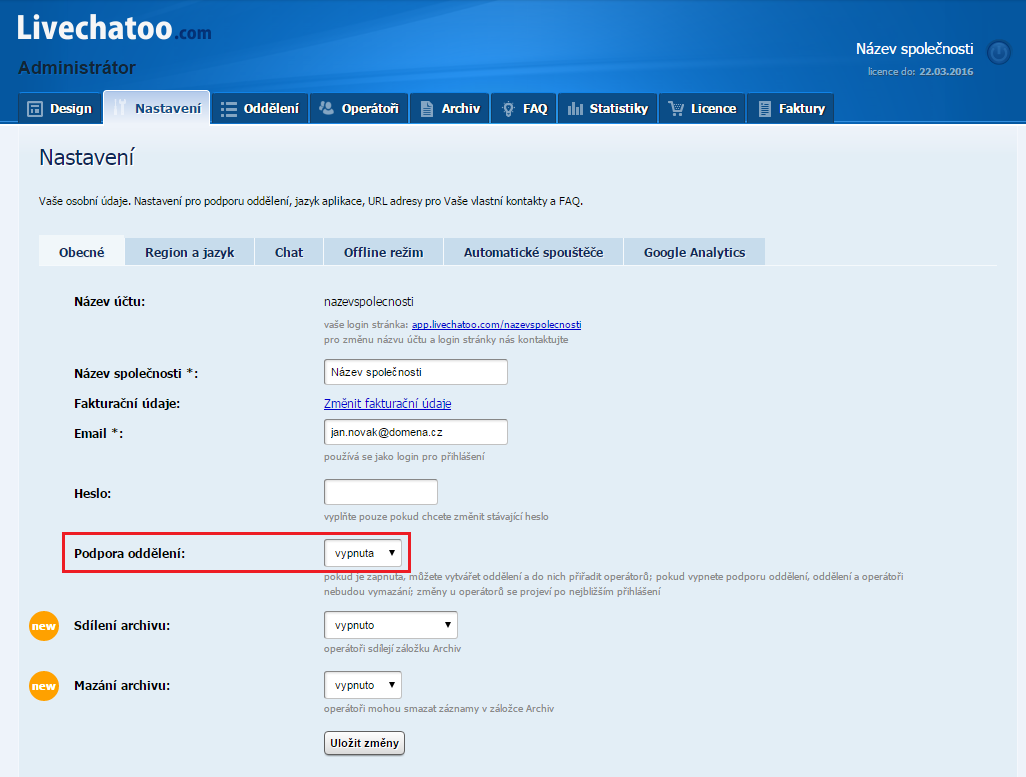The width and height of the screenshot is (1026, 777).
Task: Click the Design tab layout icon
Action: (34, 108)
